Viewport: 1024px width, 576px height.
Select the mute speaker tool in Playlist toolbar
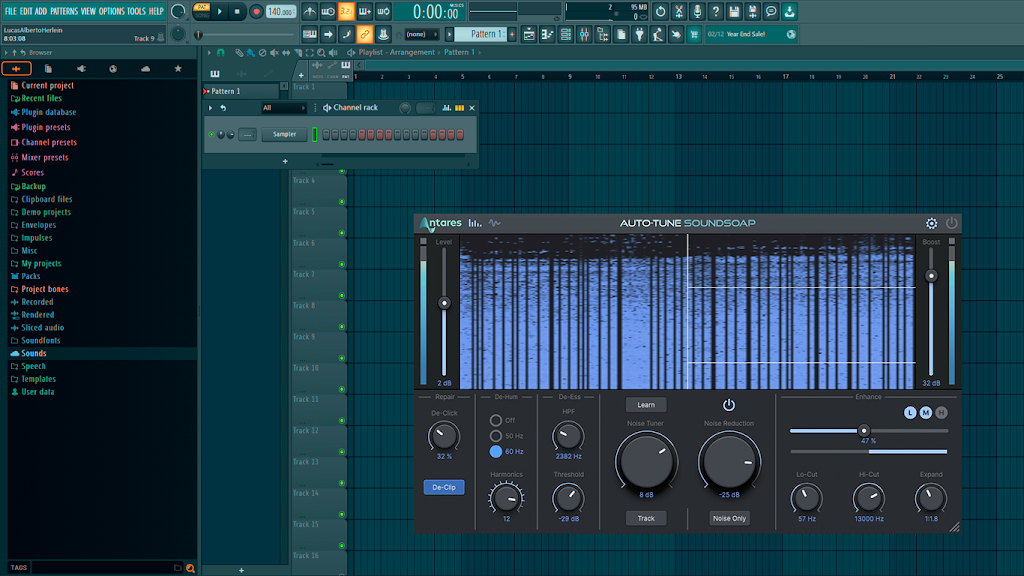coord(274,52)
